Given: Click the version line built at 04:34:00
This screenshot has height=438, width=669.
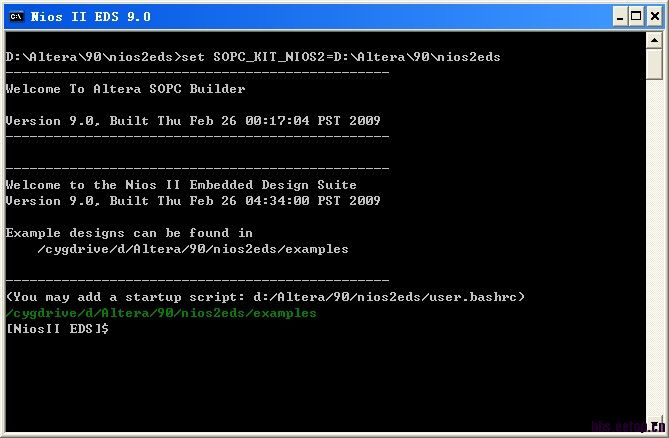Looking at the screenshot, I should click(193, 201).
